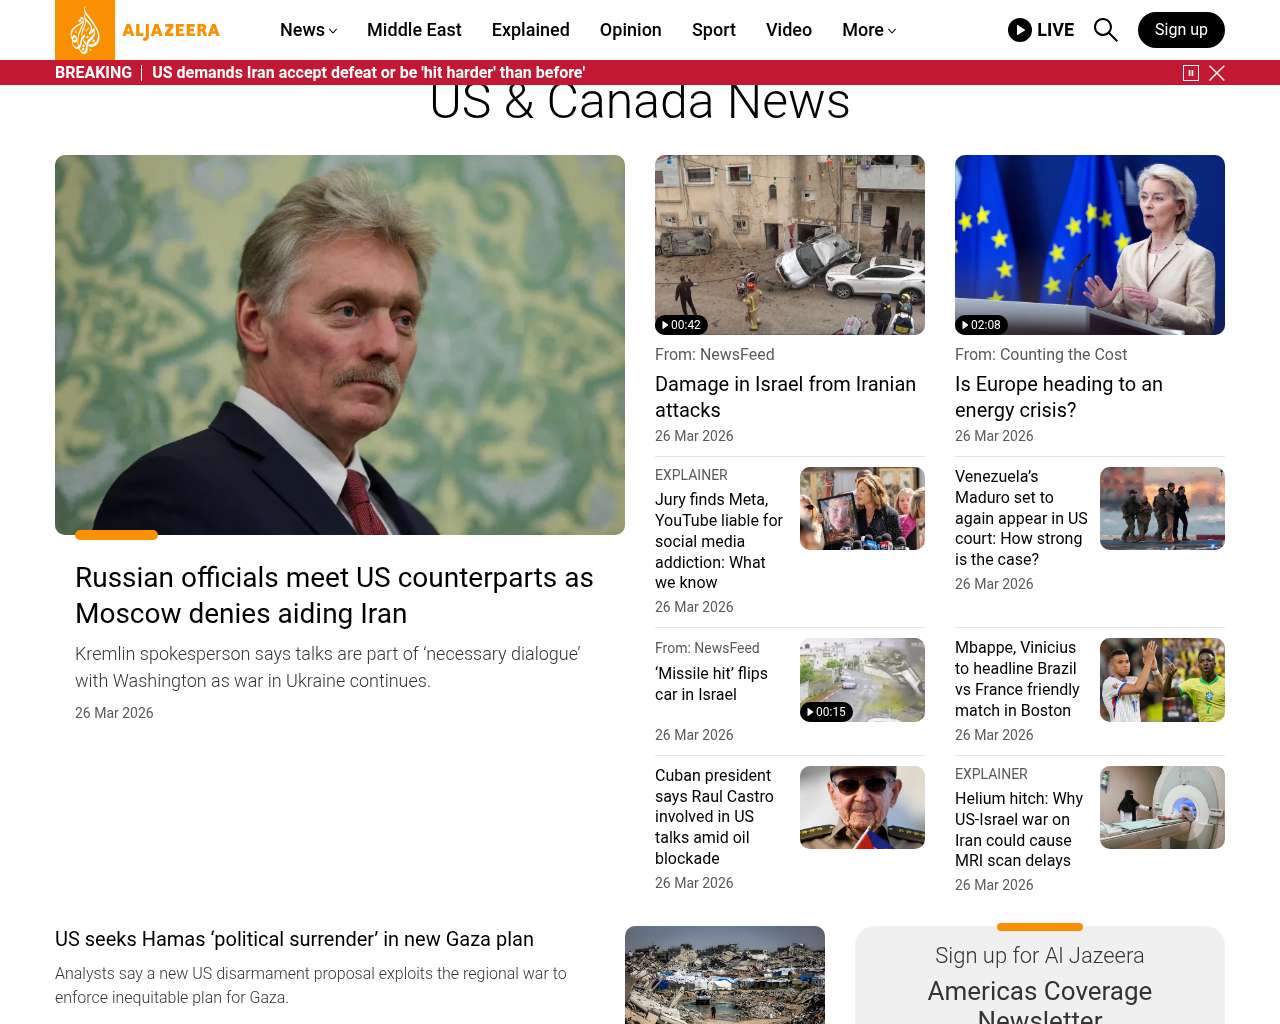Read Russian officials meet US counterparts article
The image size is (1280, 1024).
(334, 595)
